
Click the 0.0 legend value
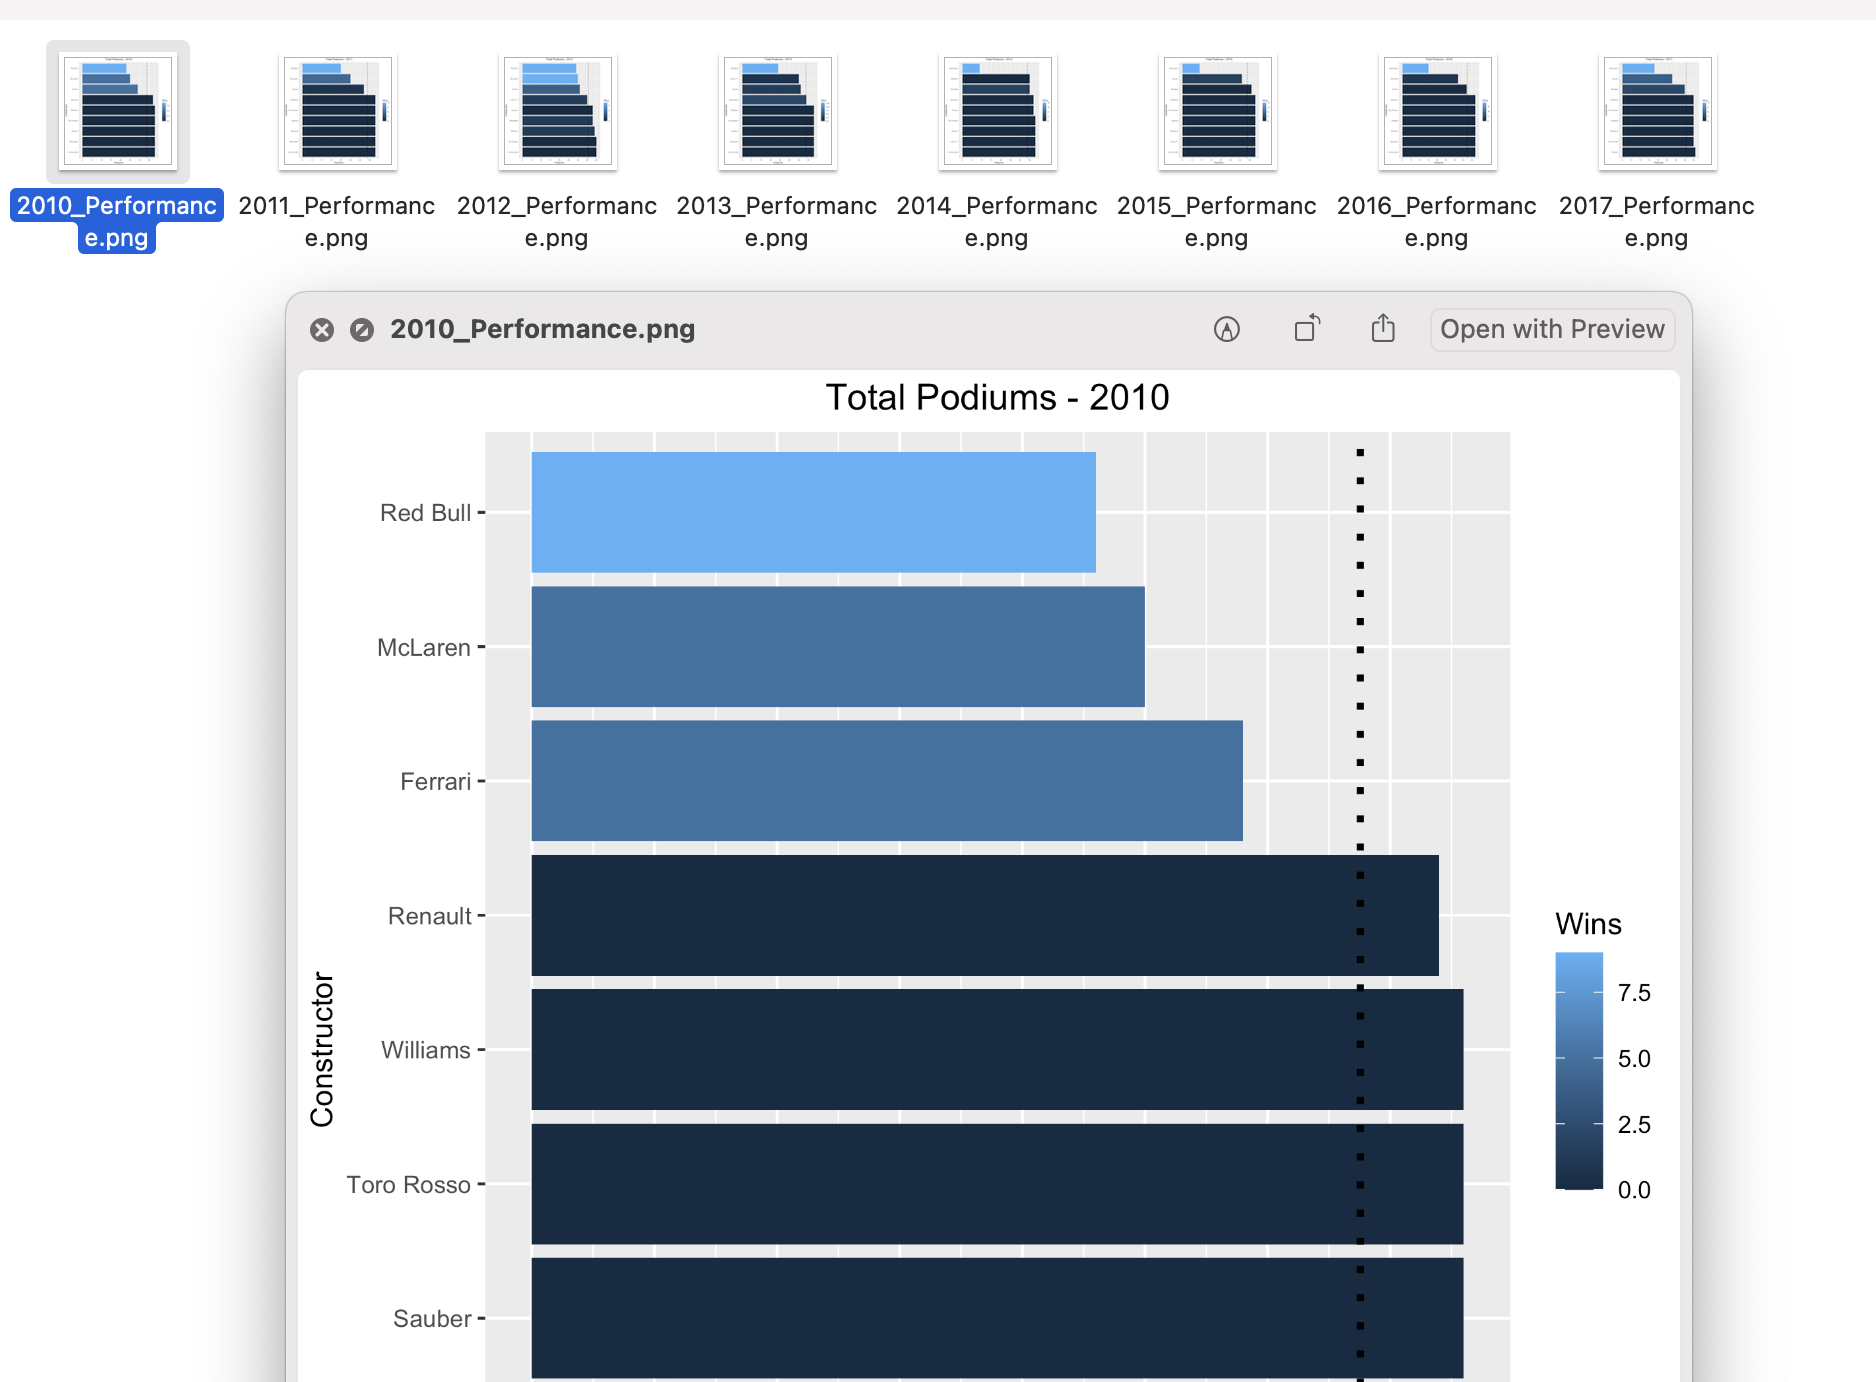click(1634, 1190)
